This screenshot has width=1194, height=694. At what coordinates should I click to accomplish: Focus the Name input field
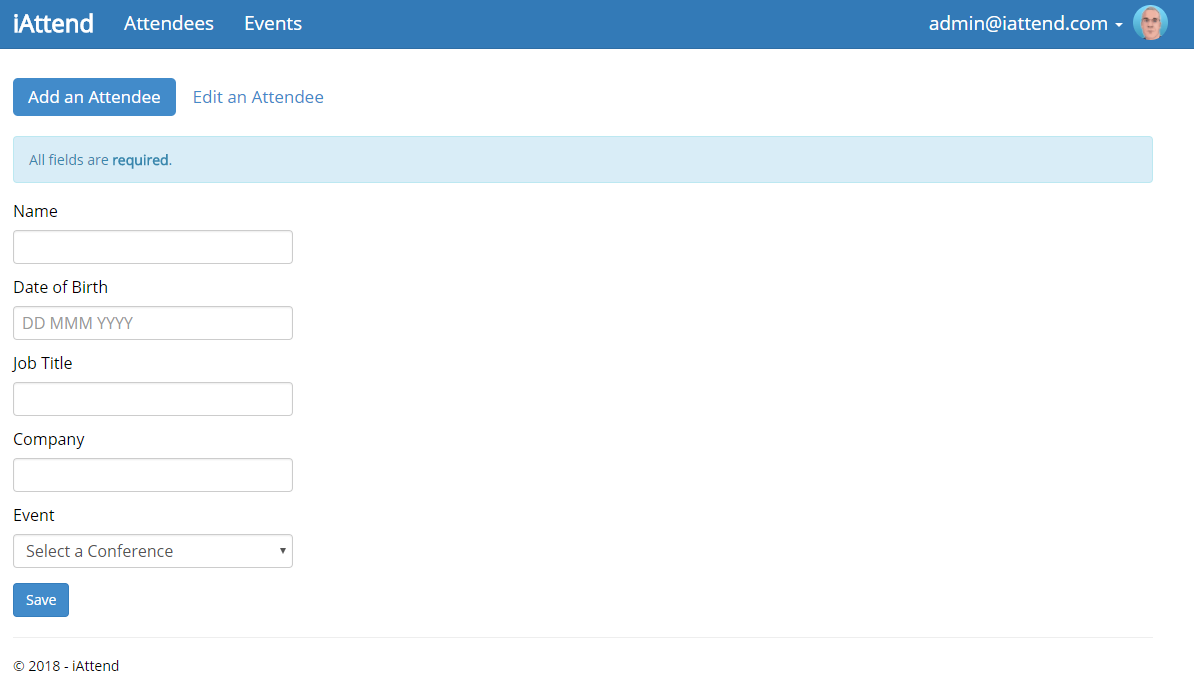152,247
